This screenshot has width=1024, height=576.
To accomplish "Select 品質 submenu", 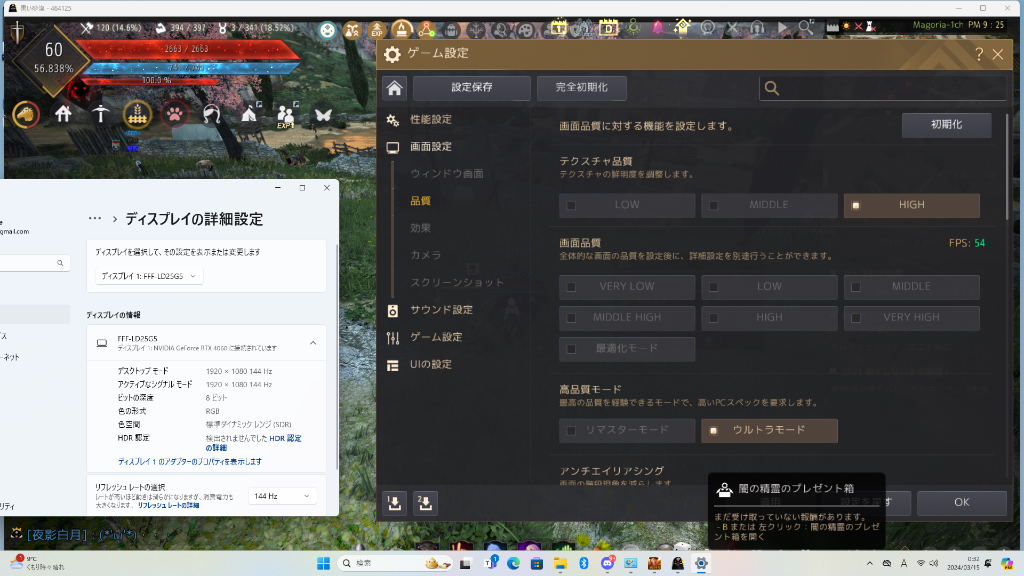I will (x=421, y=201).
